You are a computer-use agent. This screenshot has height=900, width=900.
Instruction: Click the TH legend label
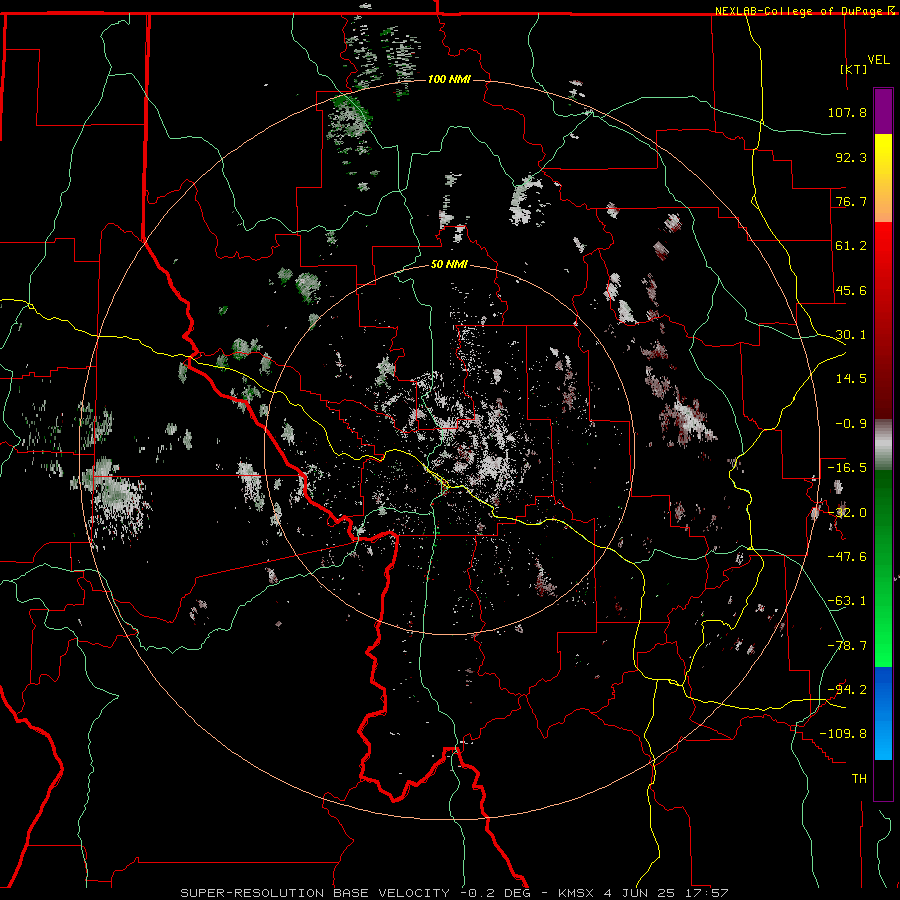click(x=859, y=779)
